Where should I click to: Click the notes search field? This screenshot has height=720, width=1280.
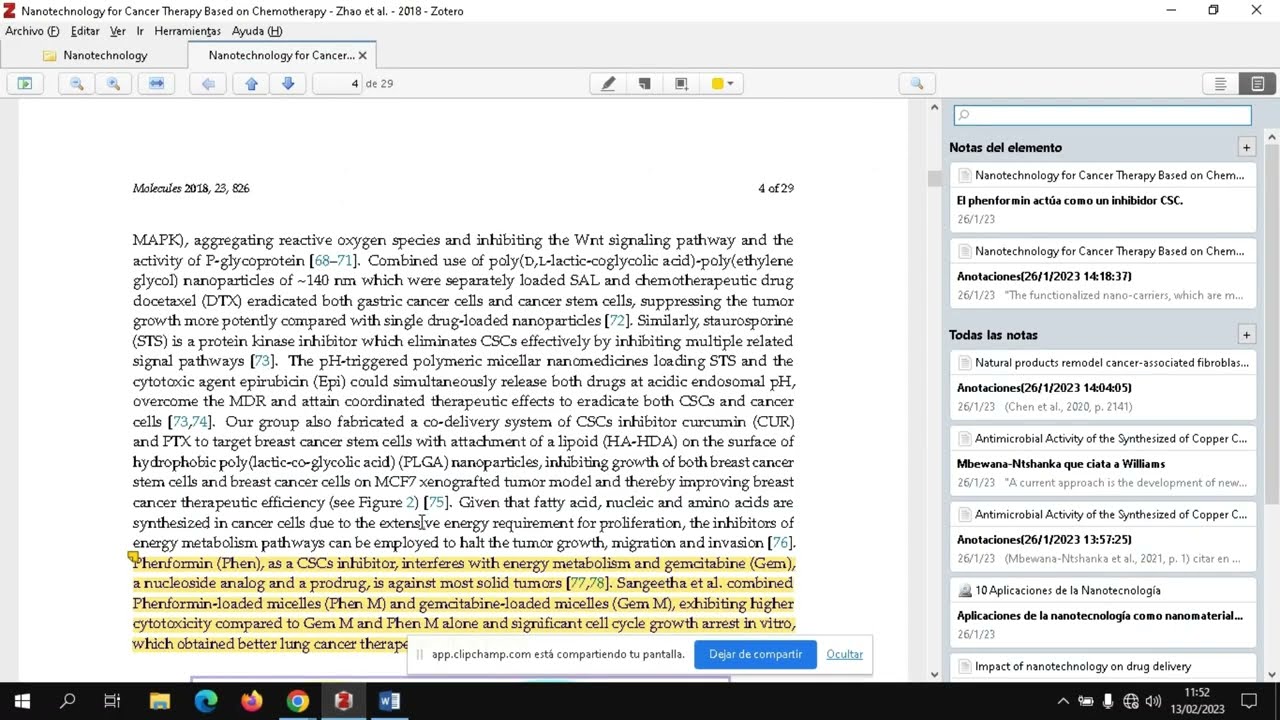click(1102, 115)
